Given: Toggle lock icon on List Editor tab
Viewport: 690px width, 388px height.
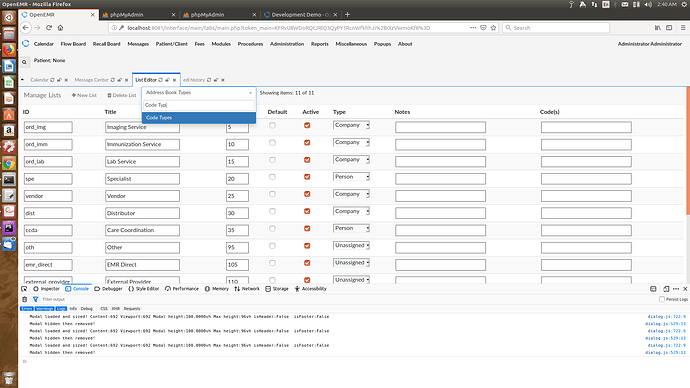Looking at the screenshot, I should click(168, 80).
